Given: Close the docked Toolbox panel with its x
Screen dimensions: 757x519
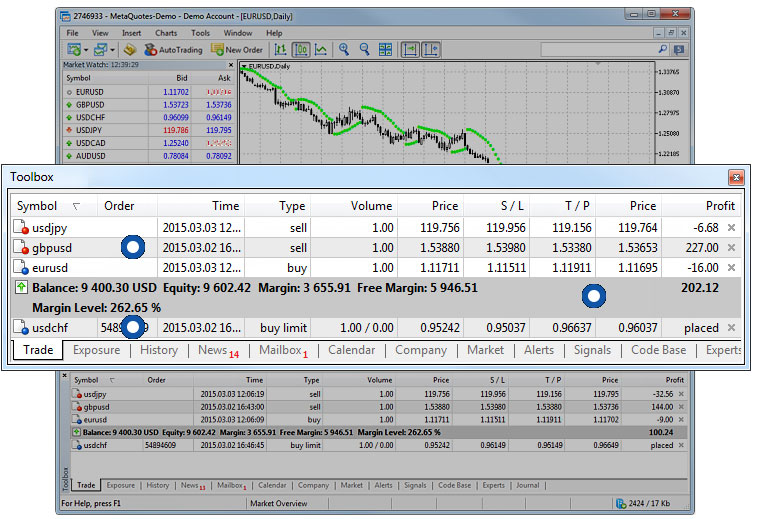Looking at the screenshot, I should click(65, 375).
